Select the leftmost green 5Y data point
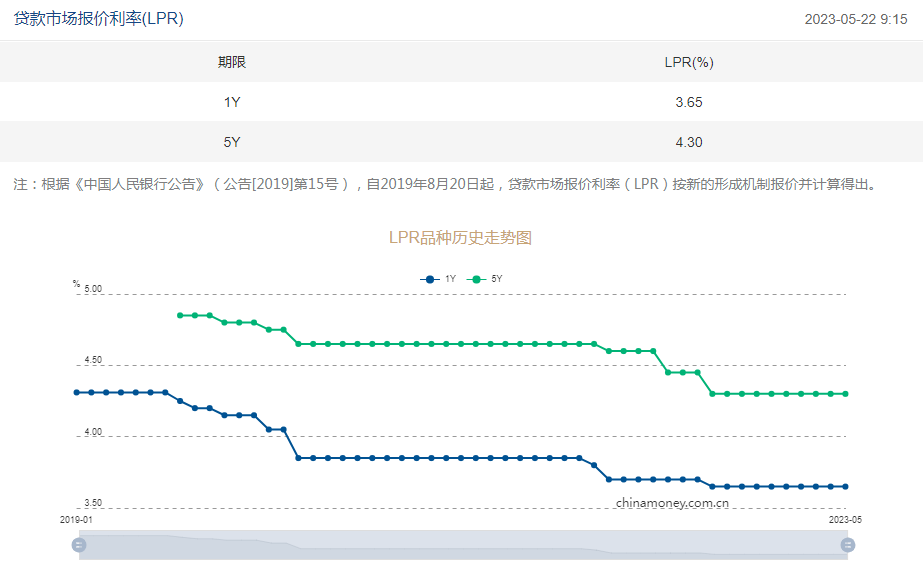Viewport: 923px width, 586px height. (180, 315)
